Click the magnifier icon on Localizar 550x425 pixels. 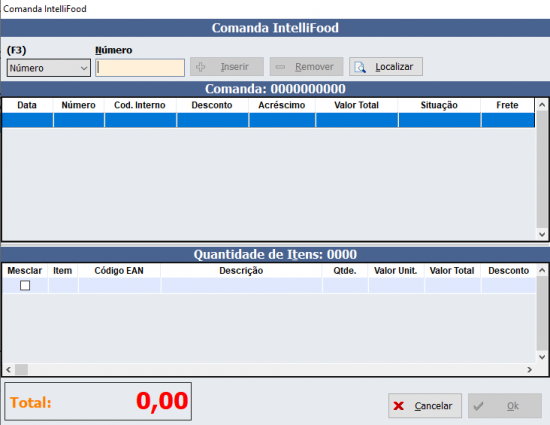coord(360,67)
